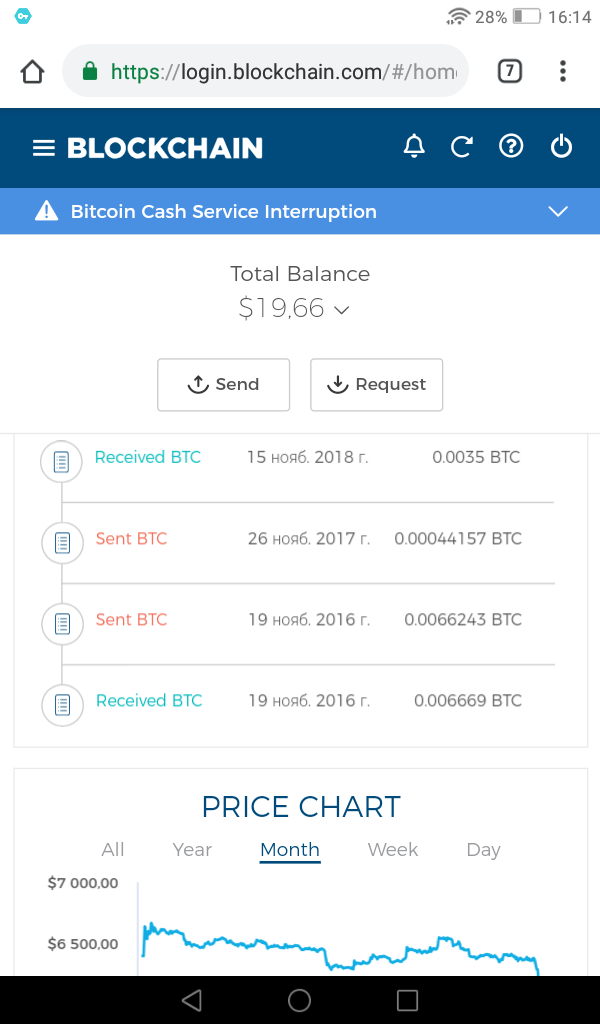The width and height of the screenshot is (600, 1024).
Task: Open browser tab switcher showing 7
Action: (510, 71)
